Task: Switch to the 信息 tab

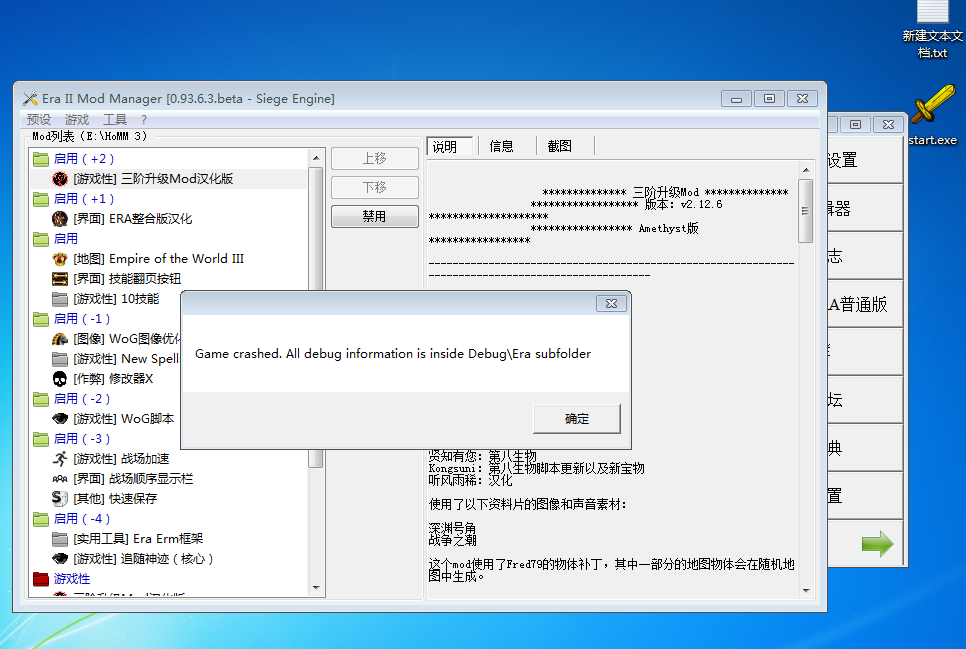Action: coord(501,146)
